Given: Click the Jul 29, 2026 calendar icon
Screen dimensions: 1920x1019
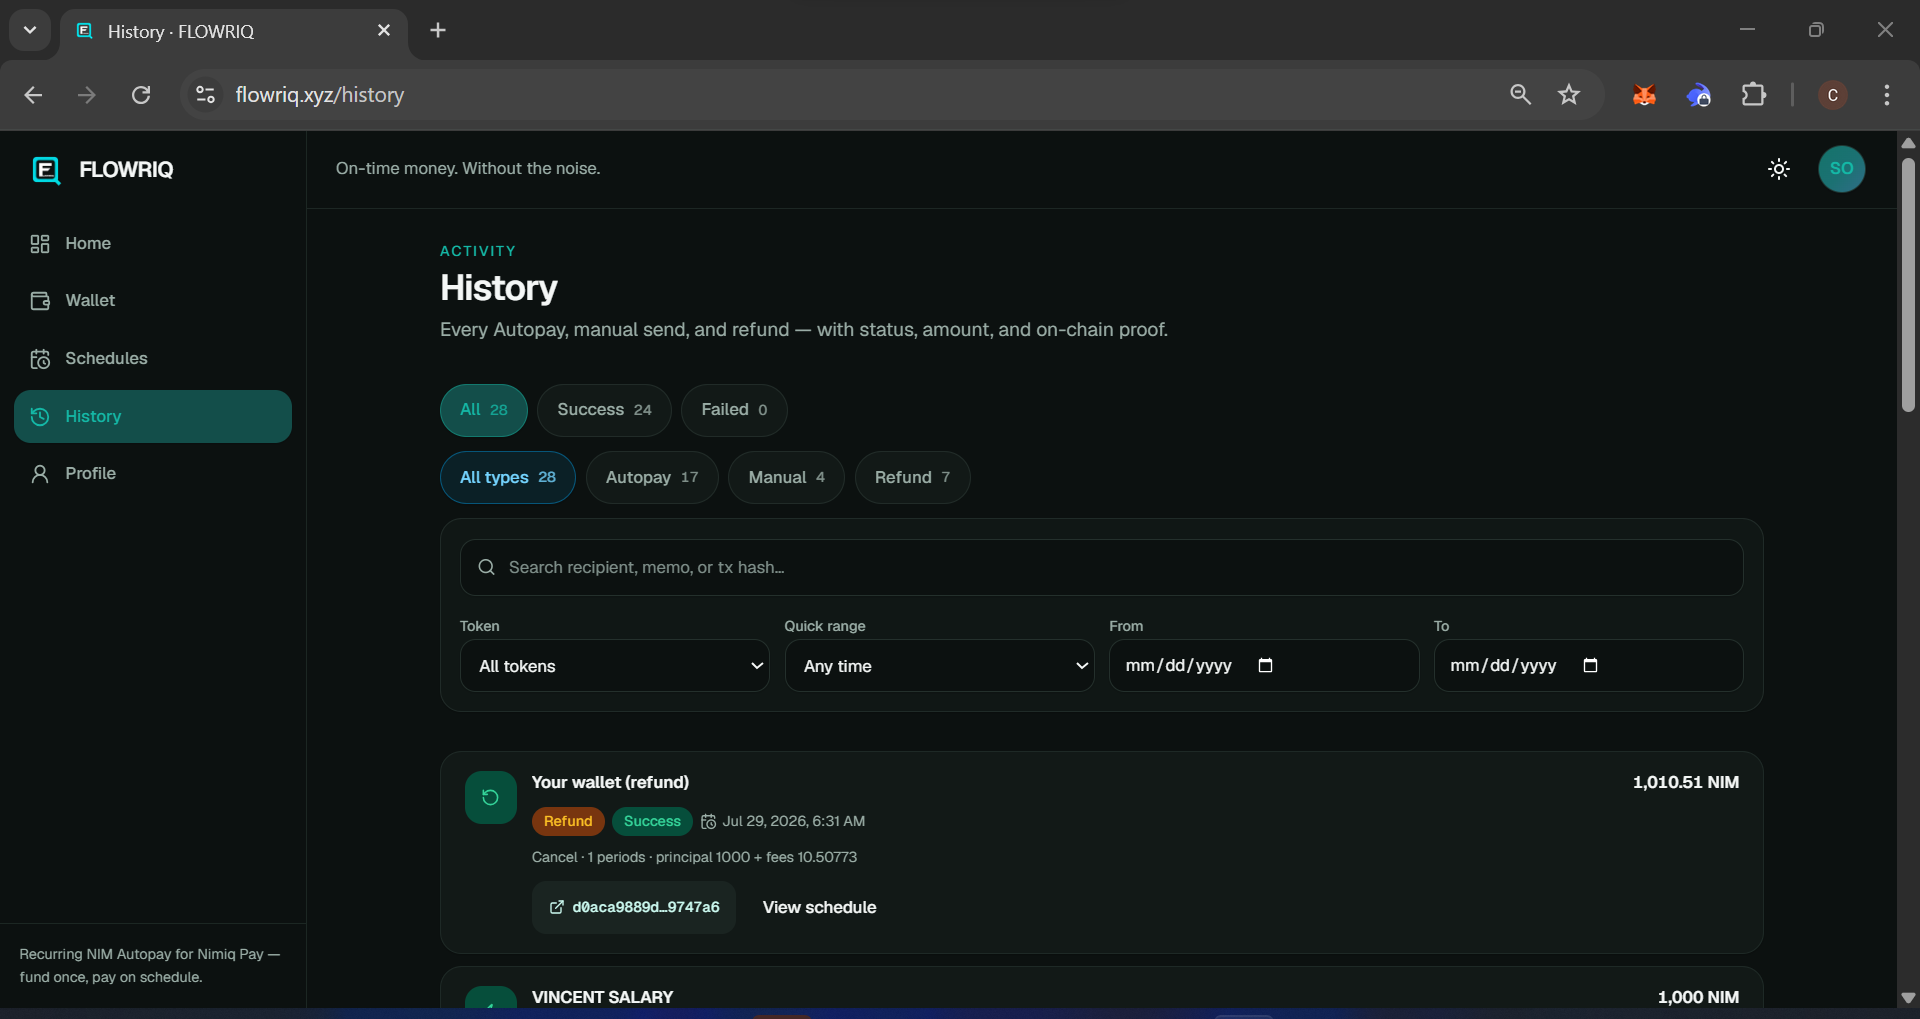Looking at the screenshot, I should pos(709,822).
